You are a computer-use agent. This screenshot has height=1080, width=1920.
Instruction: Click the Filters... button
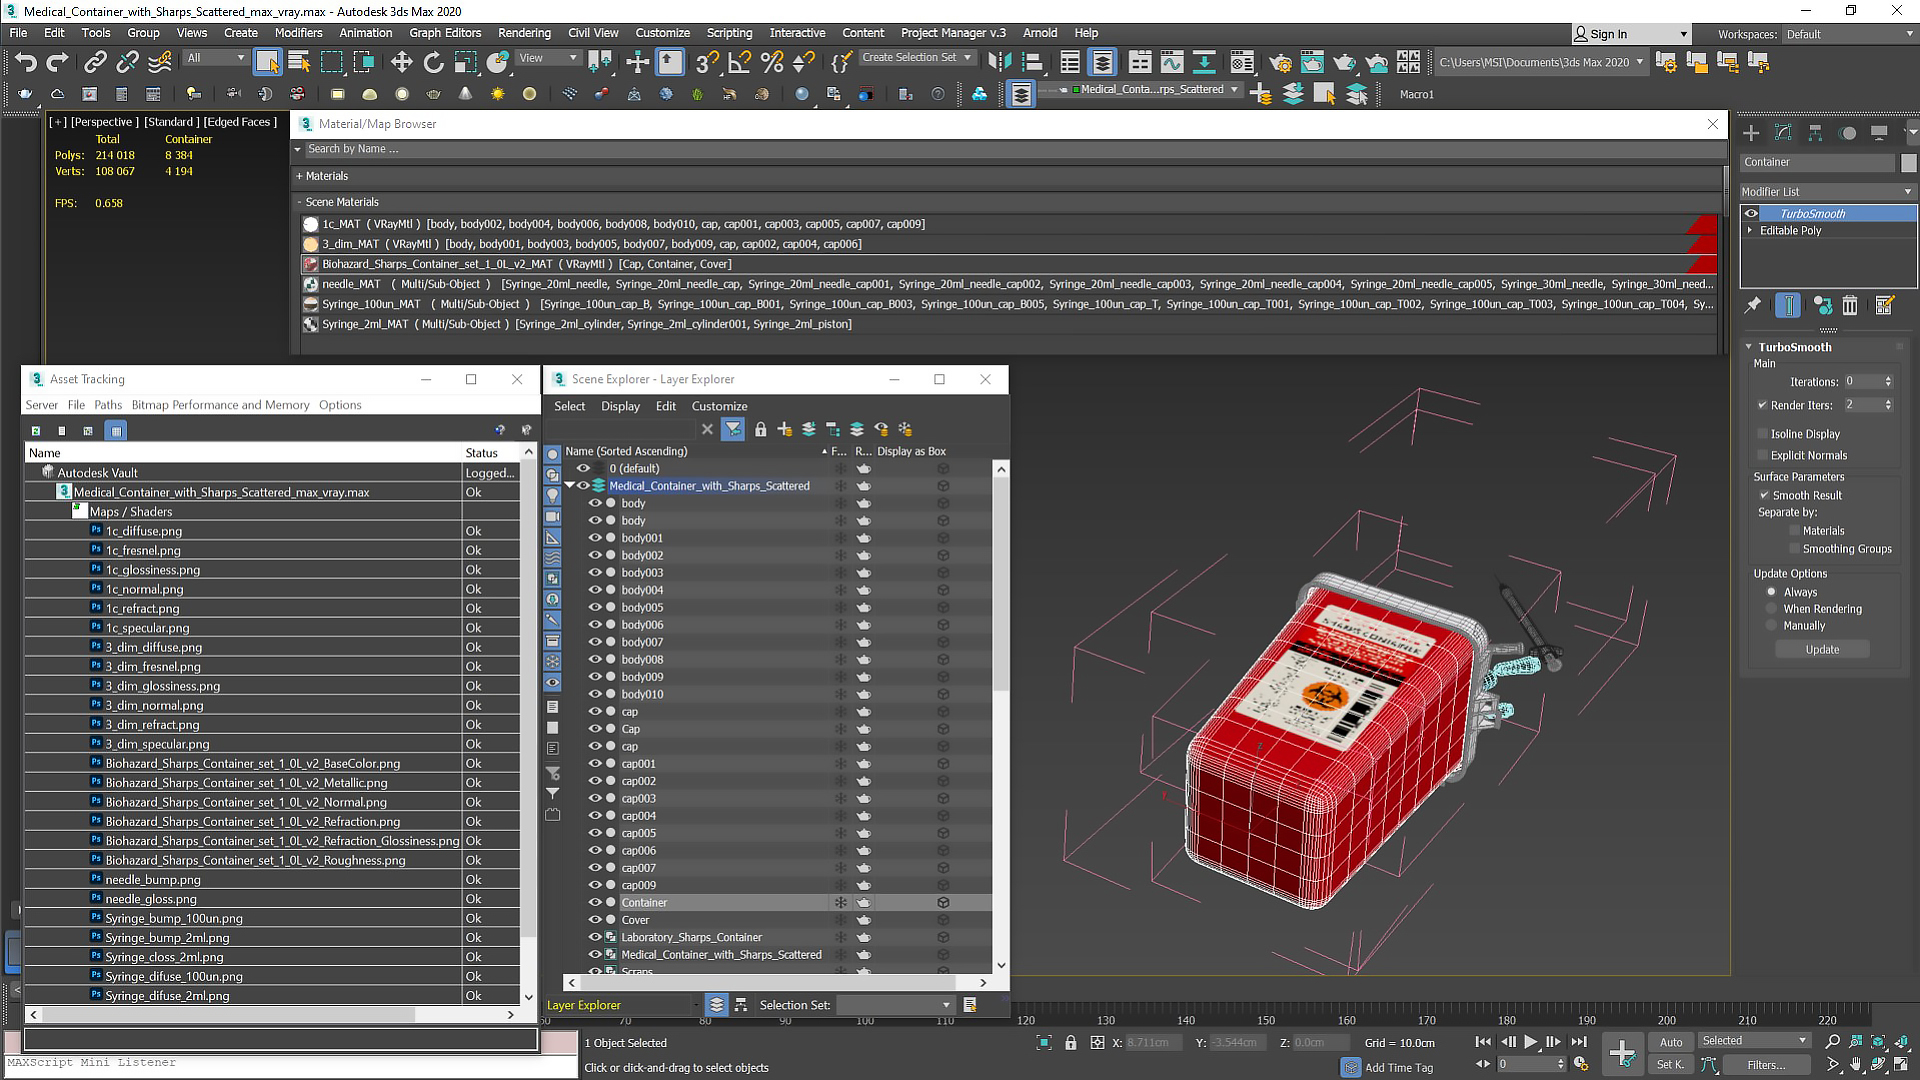coord(1766,1065)
